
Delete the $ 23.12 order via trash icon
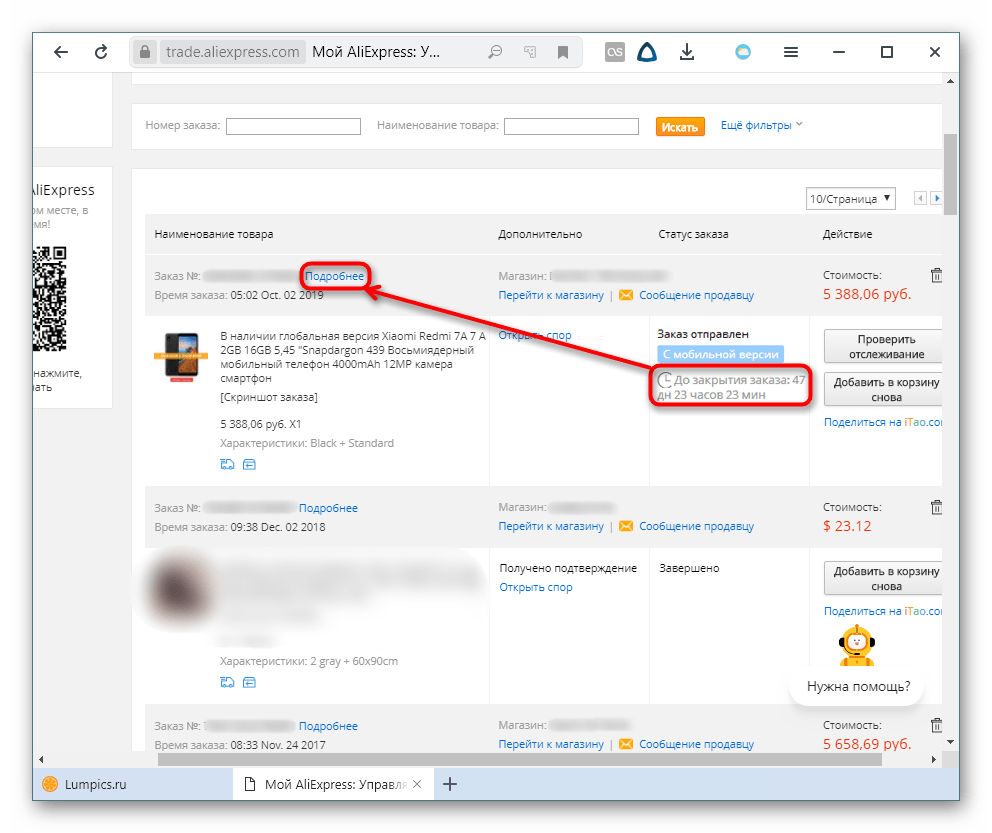click(936, 507)
